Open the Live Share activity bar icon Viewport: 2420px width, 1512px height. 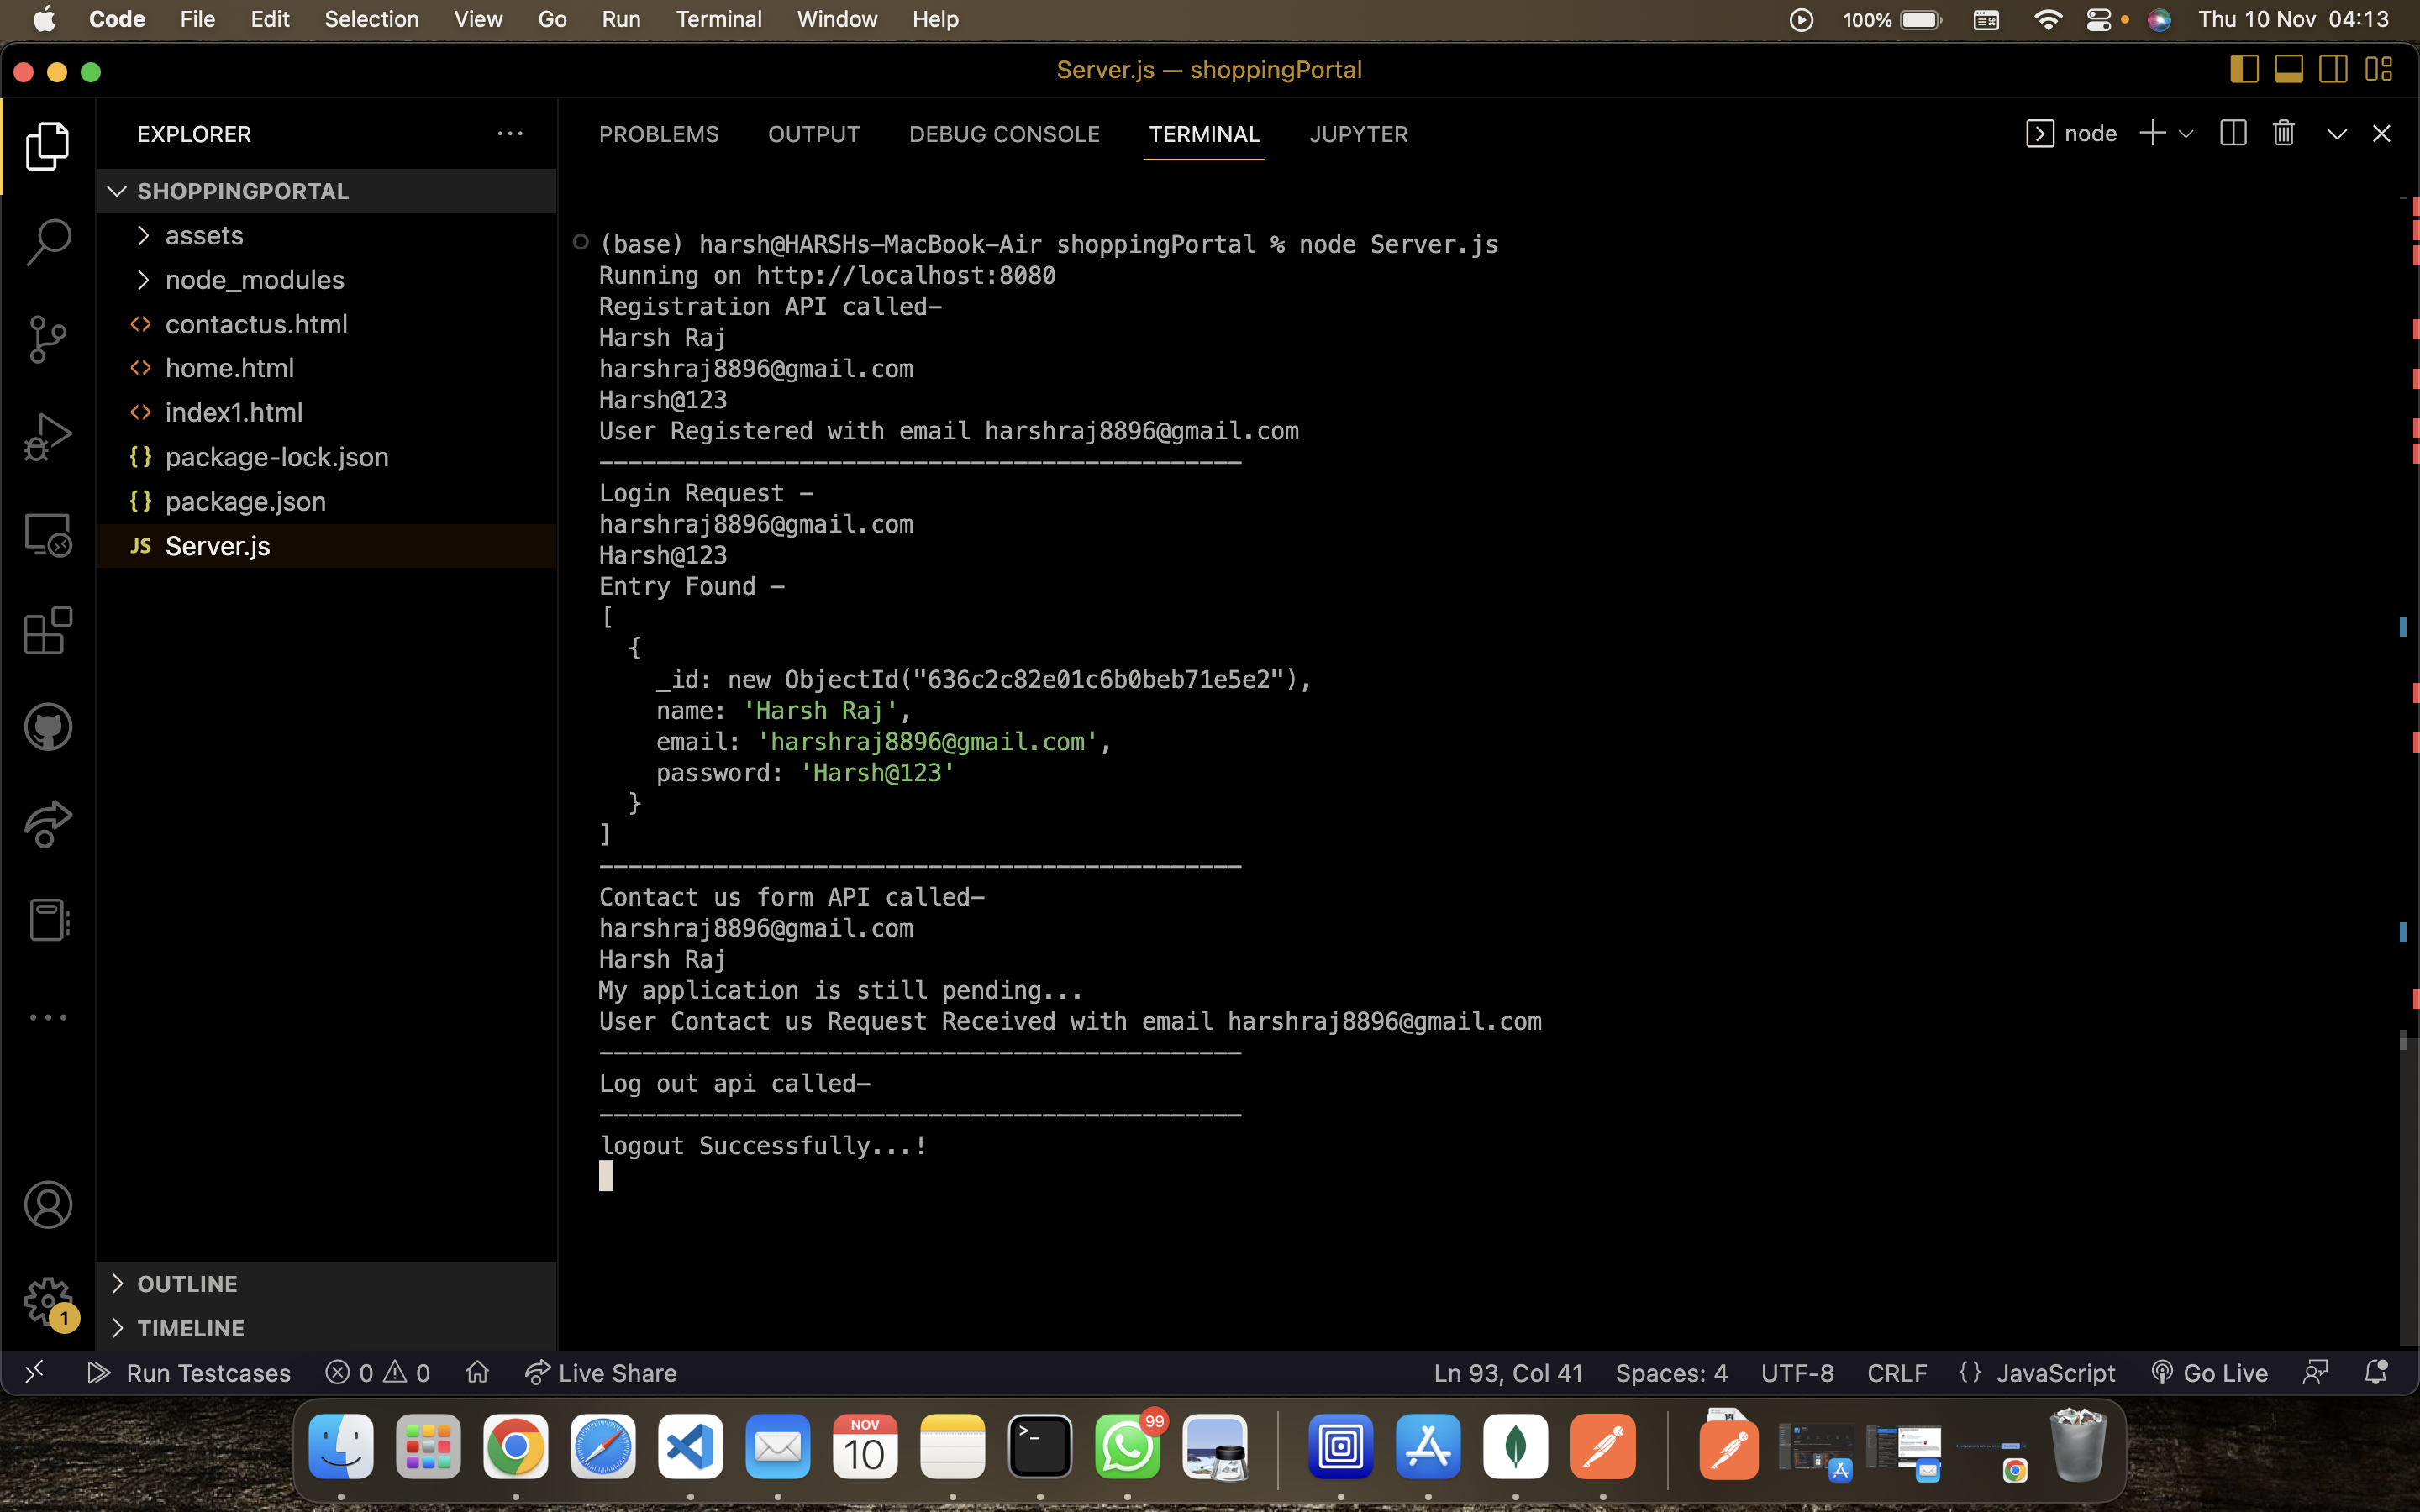48,824
